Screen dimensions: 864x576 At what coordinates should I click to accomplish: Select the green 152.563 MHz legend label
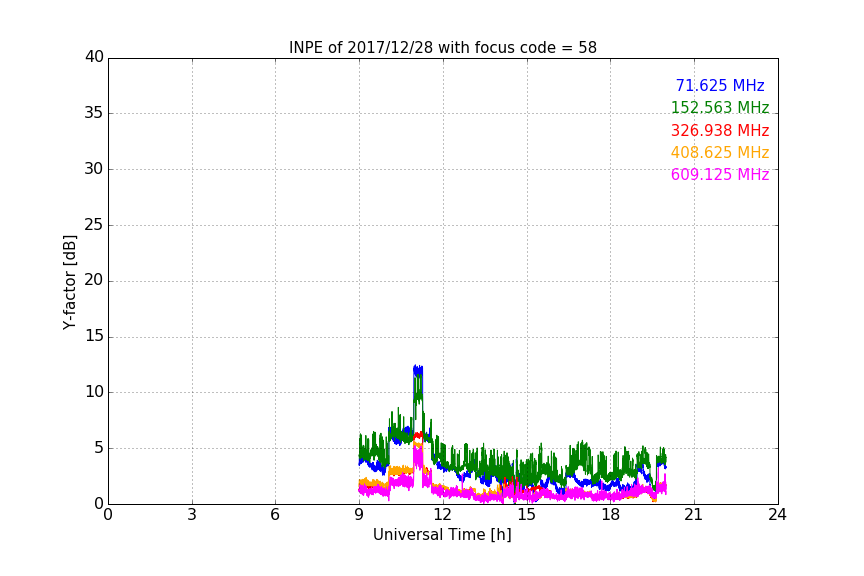(x=720, y=107)
